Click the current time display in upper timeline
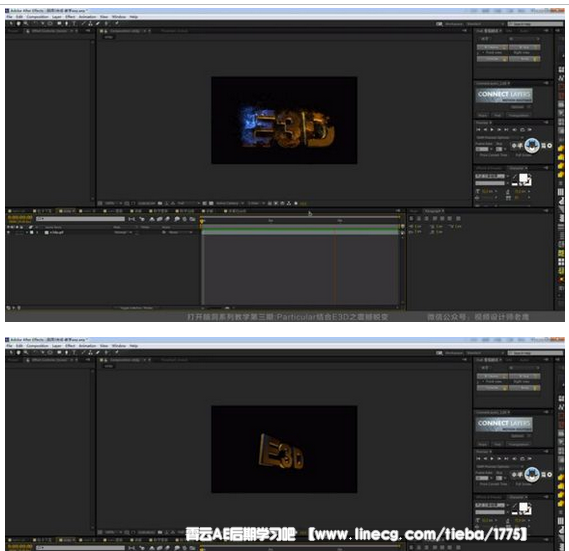 pyautogui.click(x=20, y=218)
